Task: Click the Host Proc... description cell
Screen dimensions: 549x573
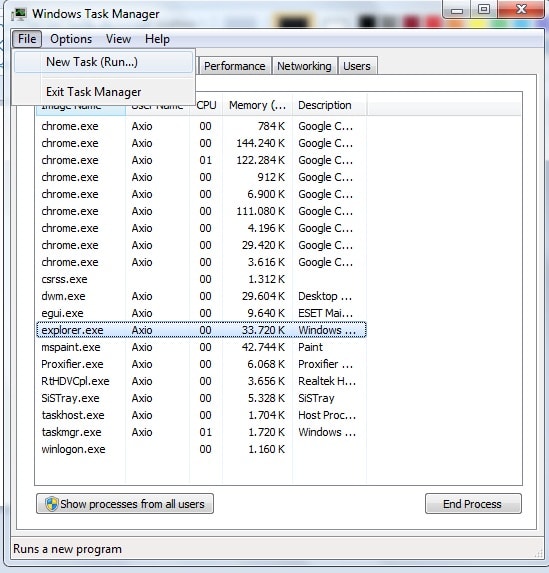Action: 327,415
